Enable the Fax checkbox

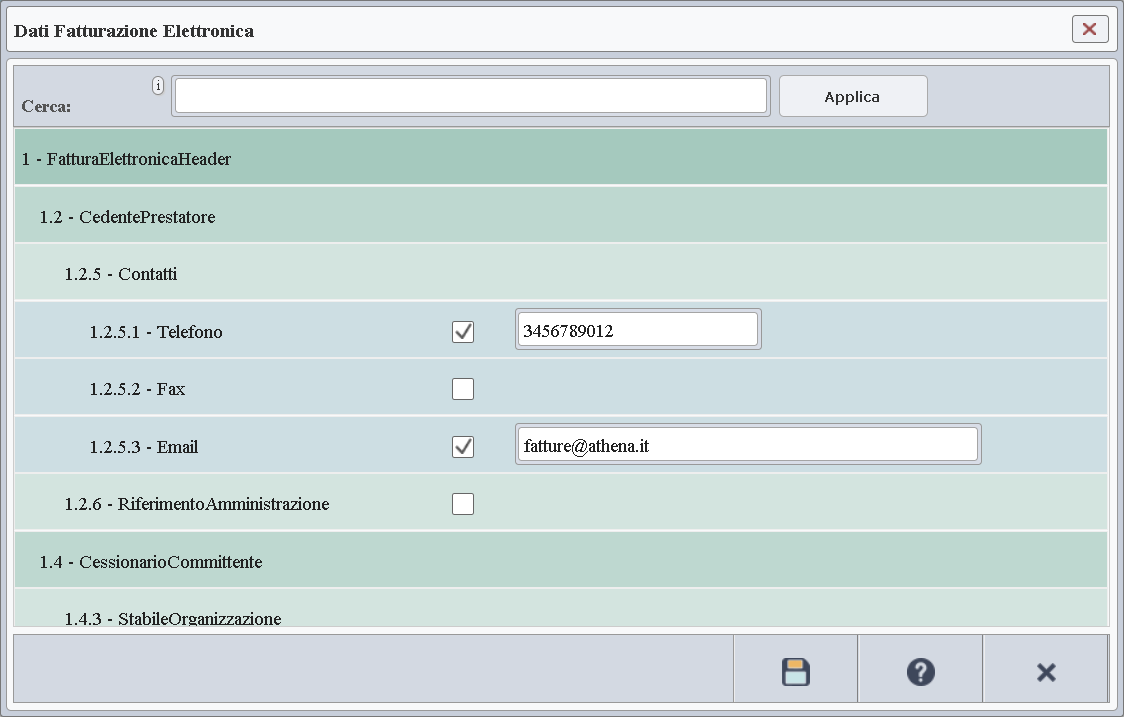[x=462, y=388]
